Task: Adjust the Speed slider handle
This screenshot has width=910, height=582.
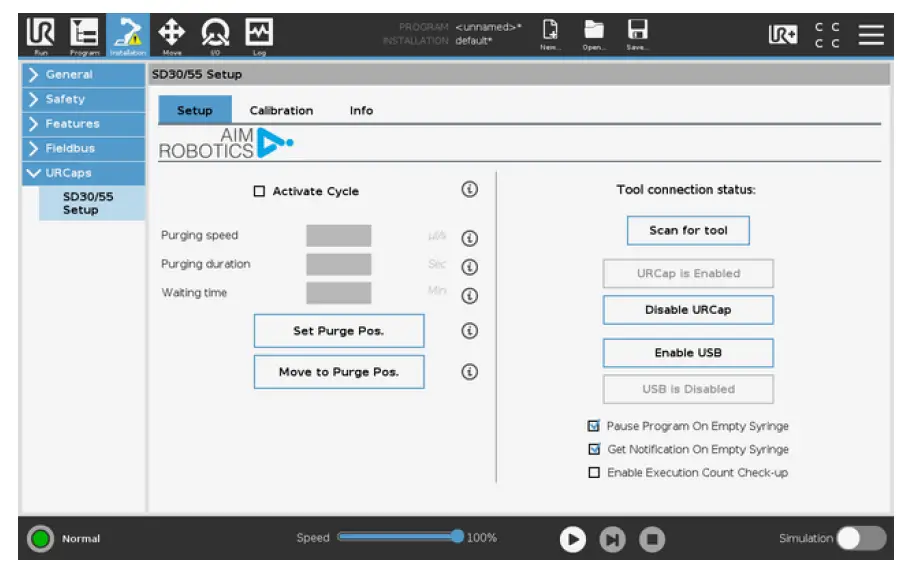Action: (x=458, y=537)
